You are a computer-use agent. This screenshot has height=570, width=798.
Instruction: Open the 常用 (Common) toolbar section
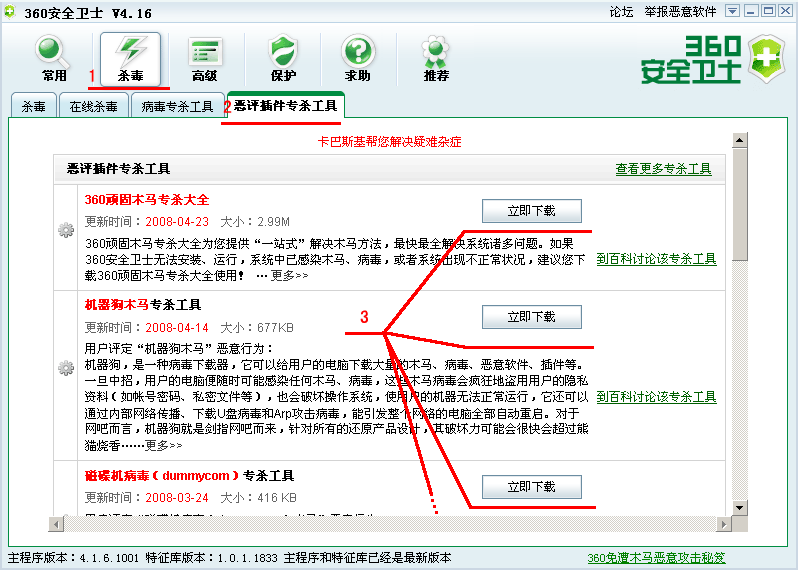coord(54,58)
